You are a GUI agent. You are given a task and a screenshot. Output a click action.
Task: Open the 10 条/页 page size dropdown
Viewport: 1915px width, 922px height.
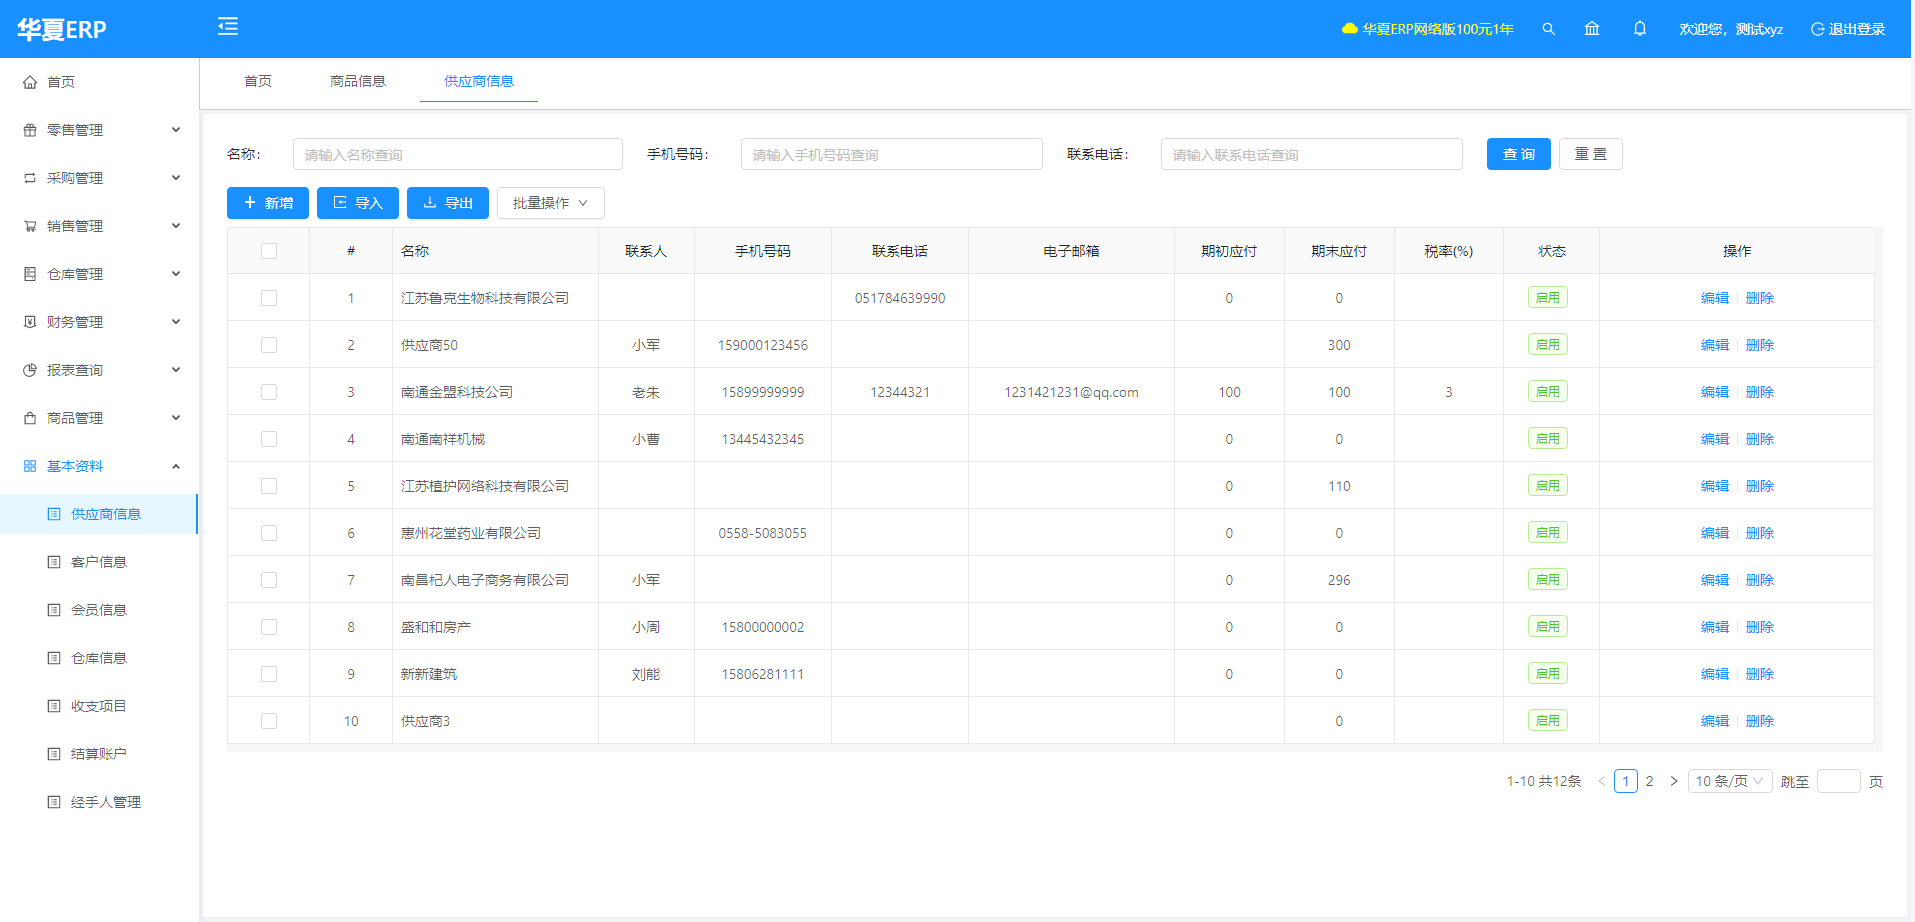point(1730,781)
